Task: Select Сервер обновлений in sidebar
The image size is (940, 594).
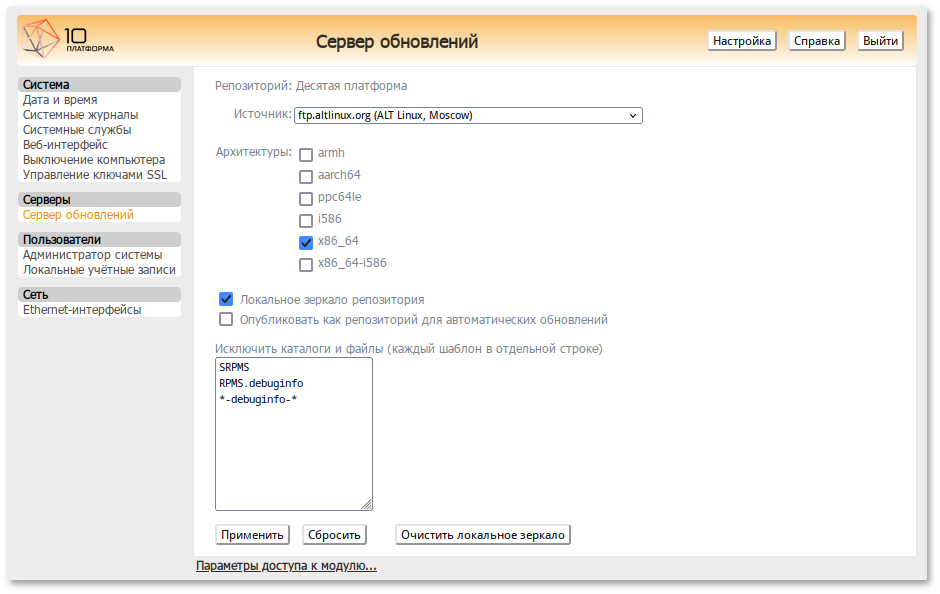Action: [78, 215]
